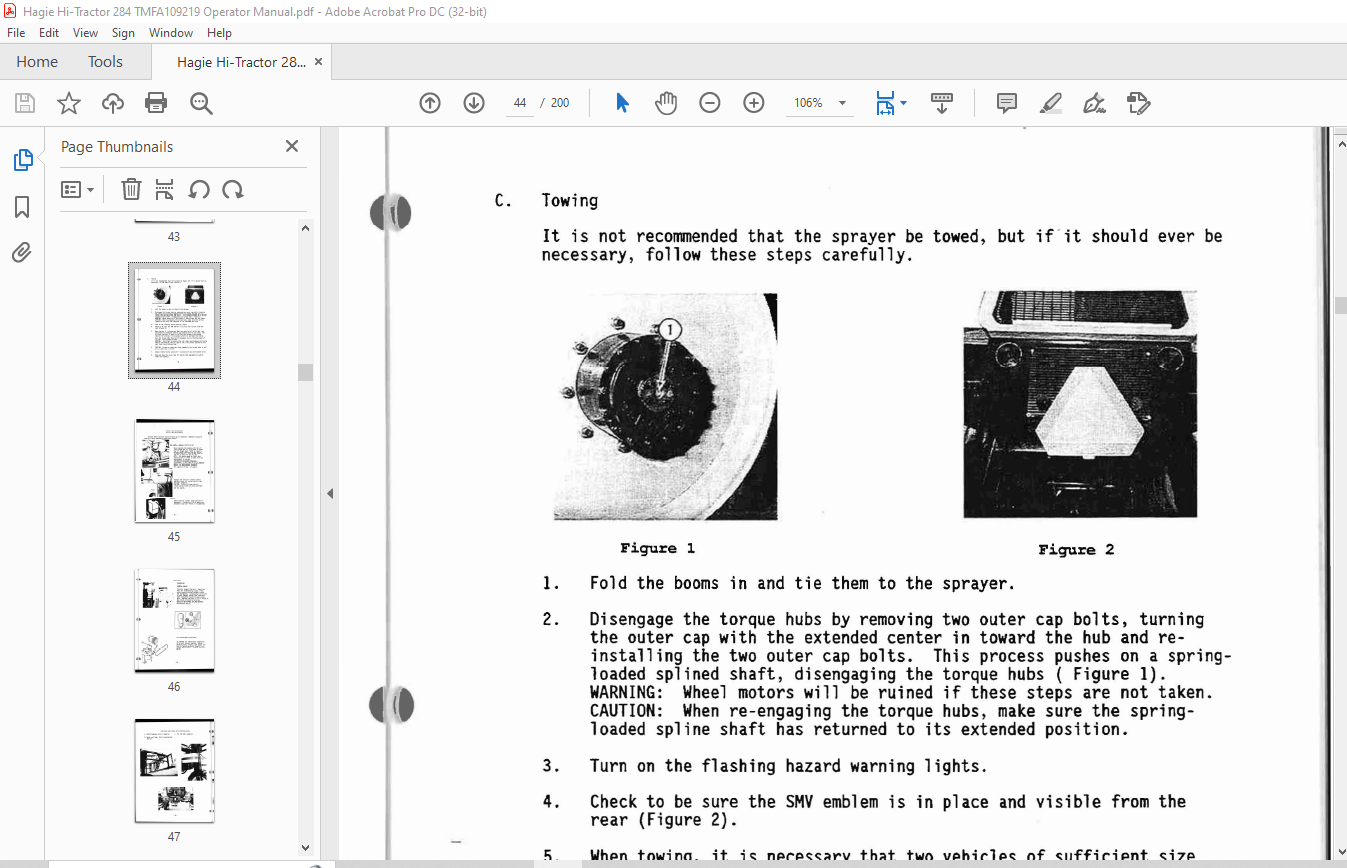Print the document with printer icon
1347x868 pixels.
click(x=156, y=103)
